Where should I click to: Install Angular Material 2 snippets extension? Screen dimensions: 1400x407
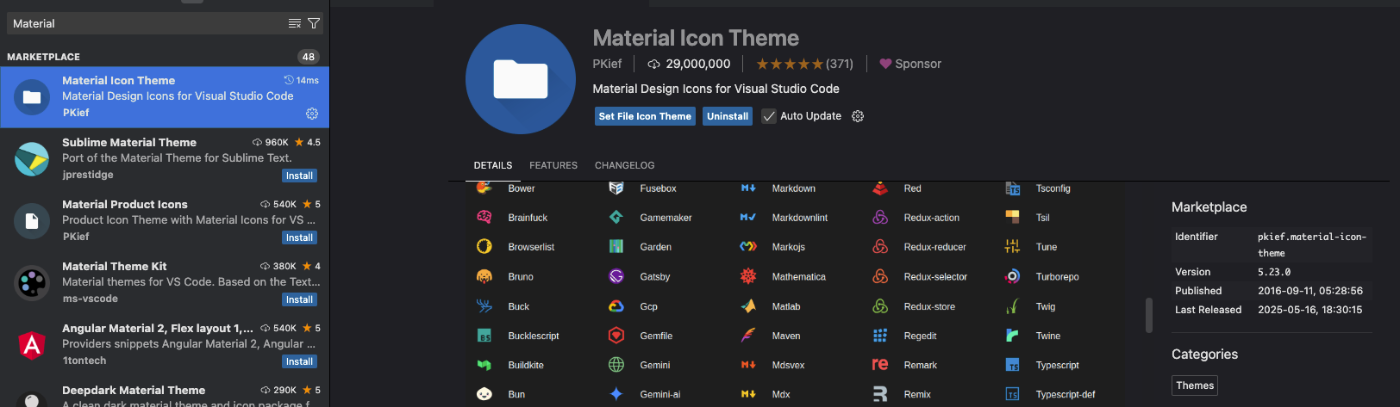point(299,362)
